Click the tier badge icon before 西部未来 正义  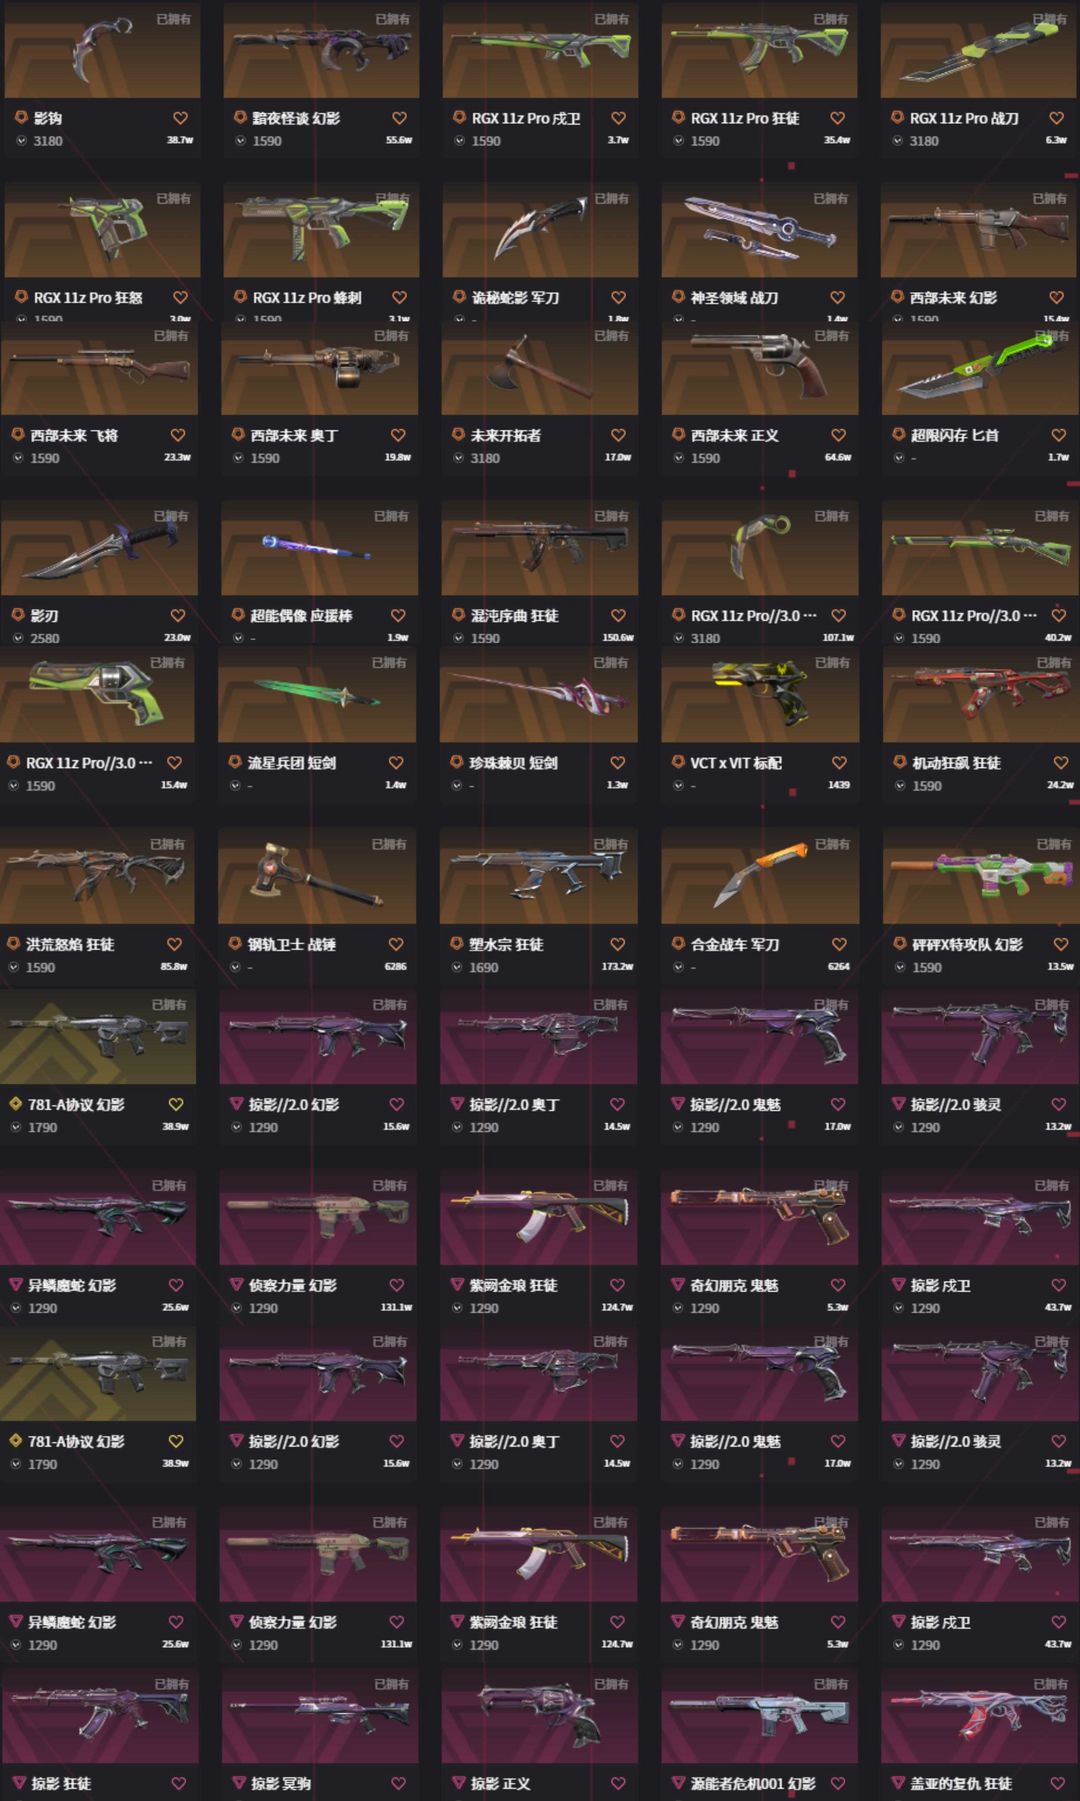pyautogui.click(x=678, y=435)
